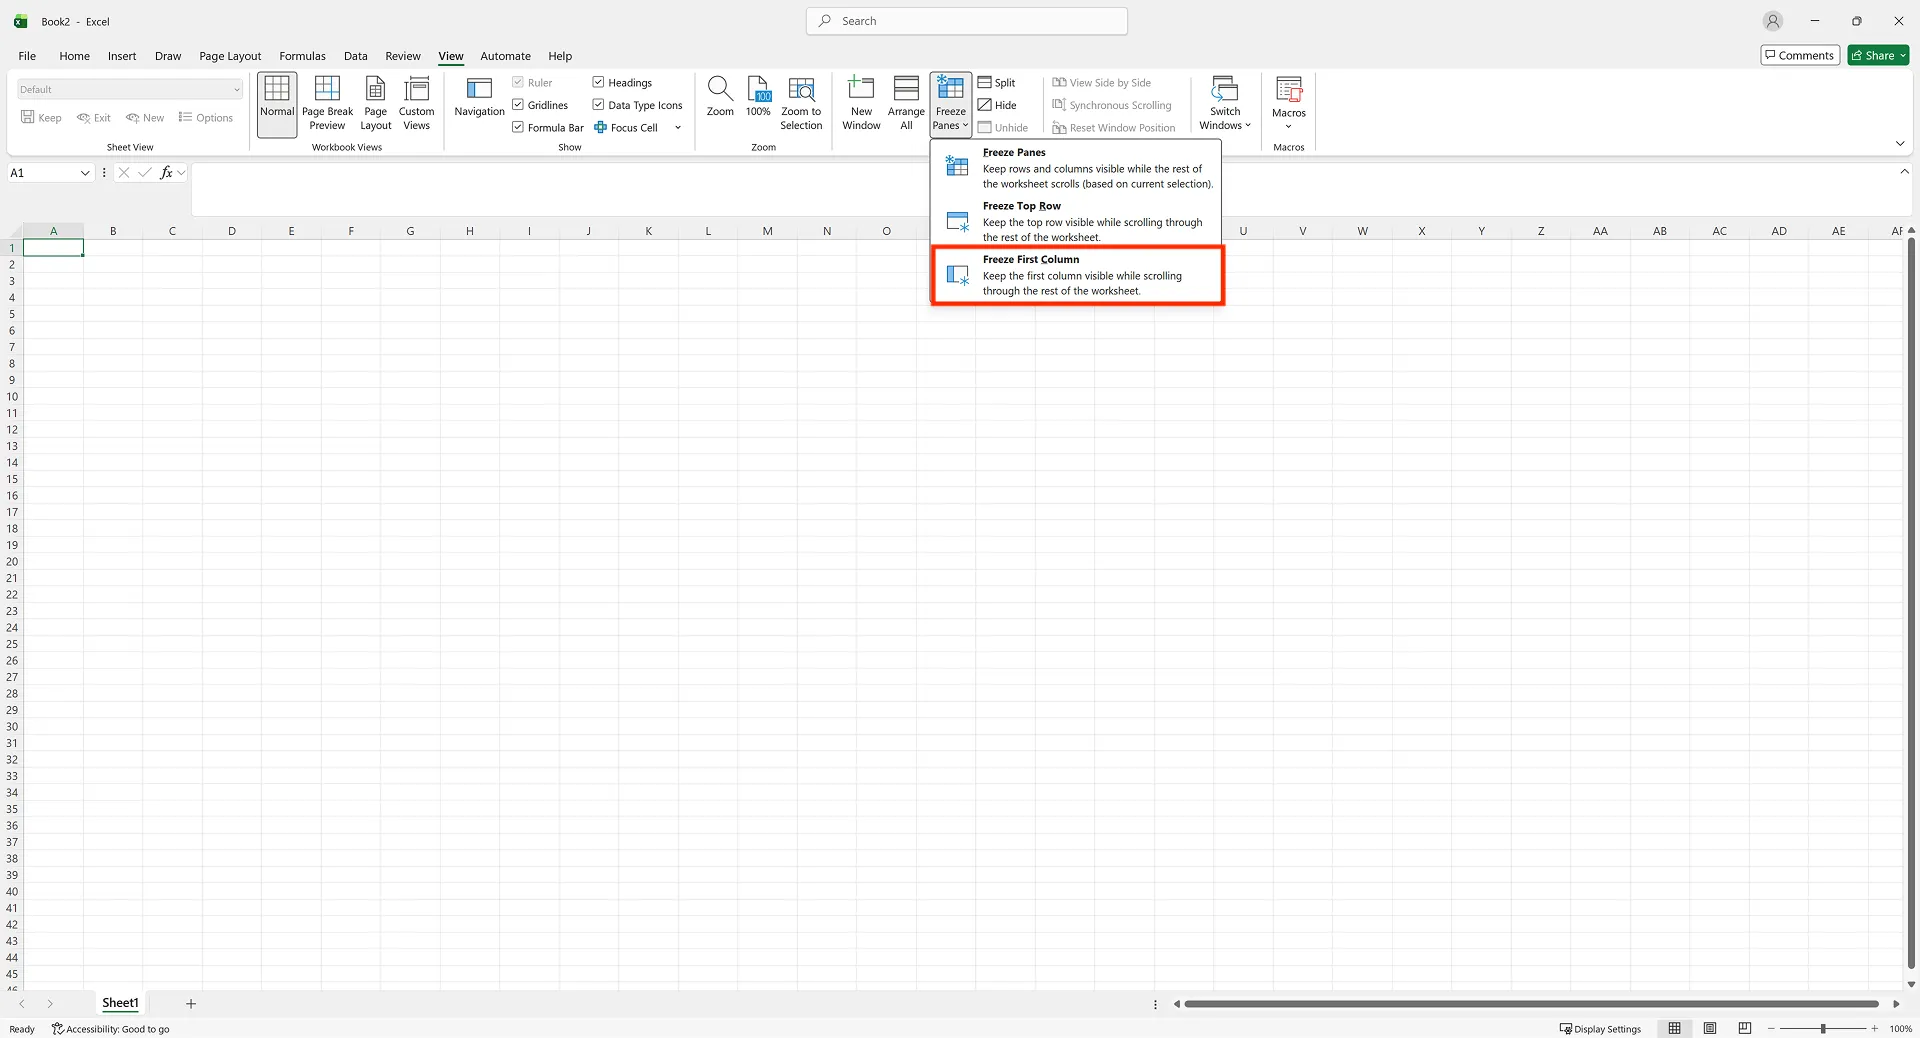Viewport: 1920px width, 1038px height.
Task: Select Freeze First Column
Action: coord(1077,275)
